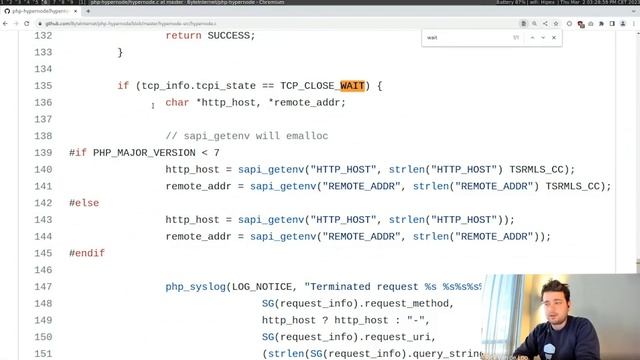This screenshot has width=640, height=360.
Task: Click the webcam video overlay
Action: click(561, 317)
